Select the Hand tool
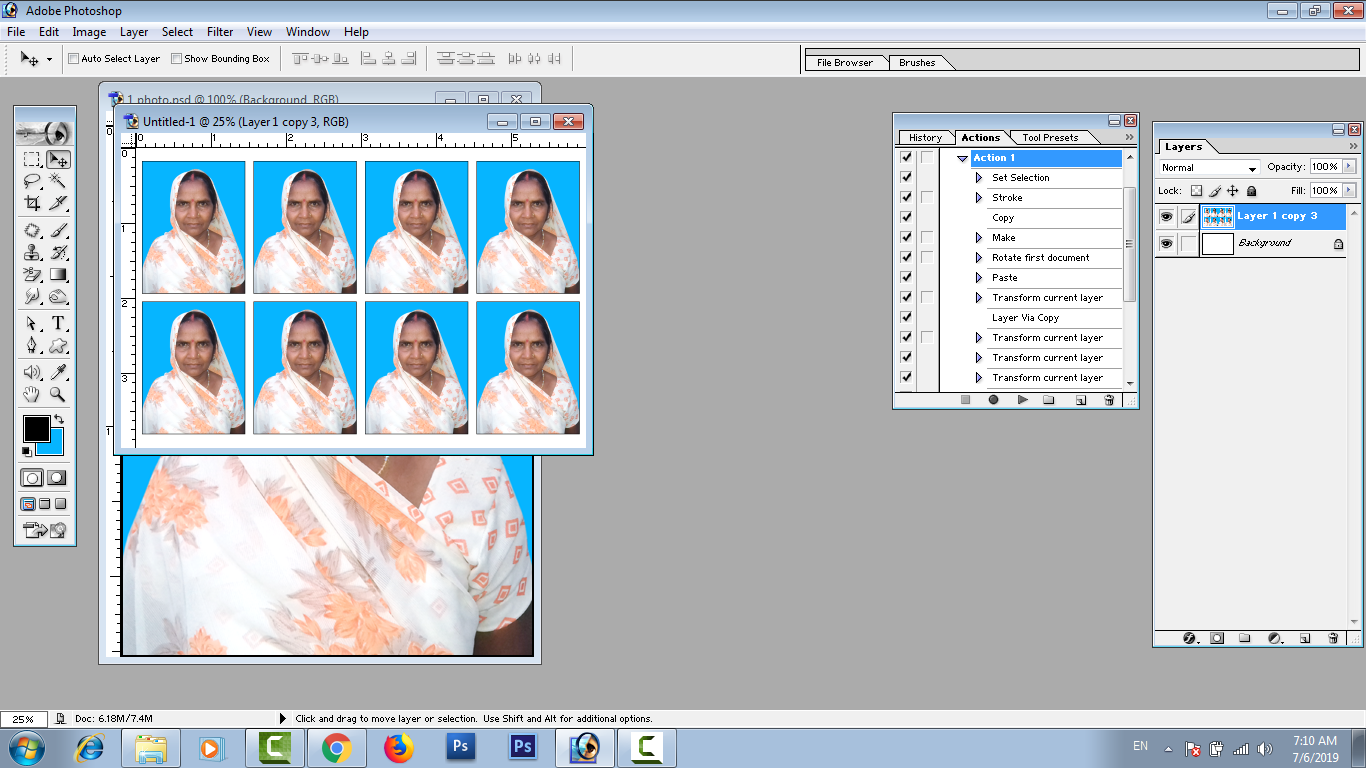The image size is (1366, 768). [32, 394]
